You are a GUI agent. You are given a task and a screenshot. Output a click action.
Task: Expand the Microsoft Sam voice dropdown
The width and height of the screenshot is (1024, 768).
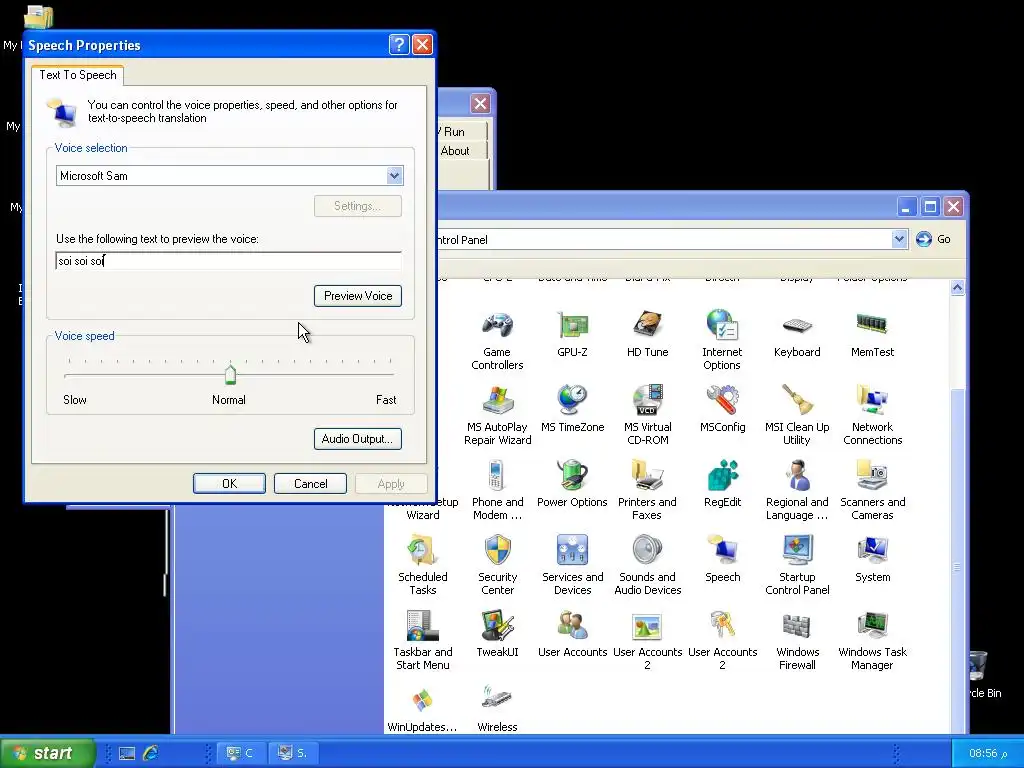tap(394, 175)
